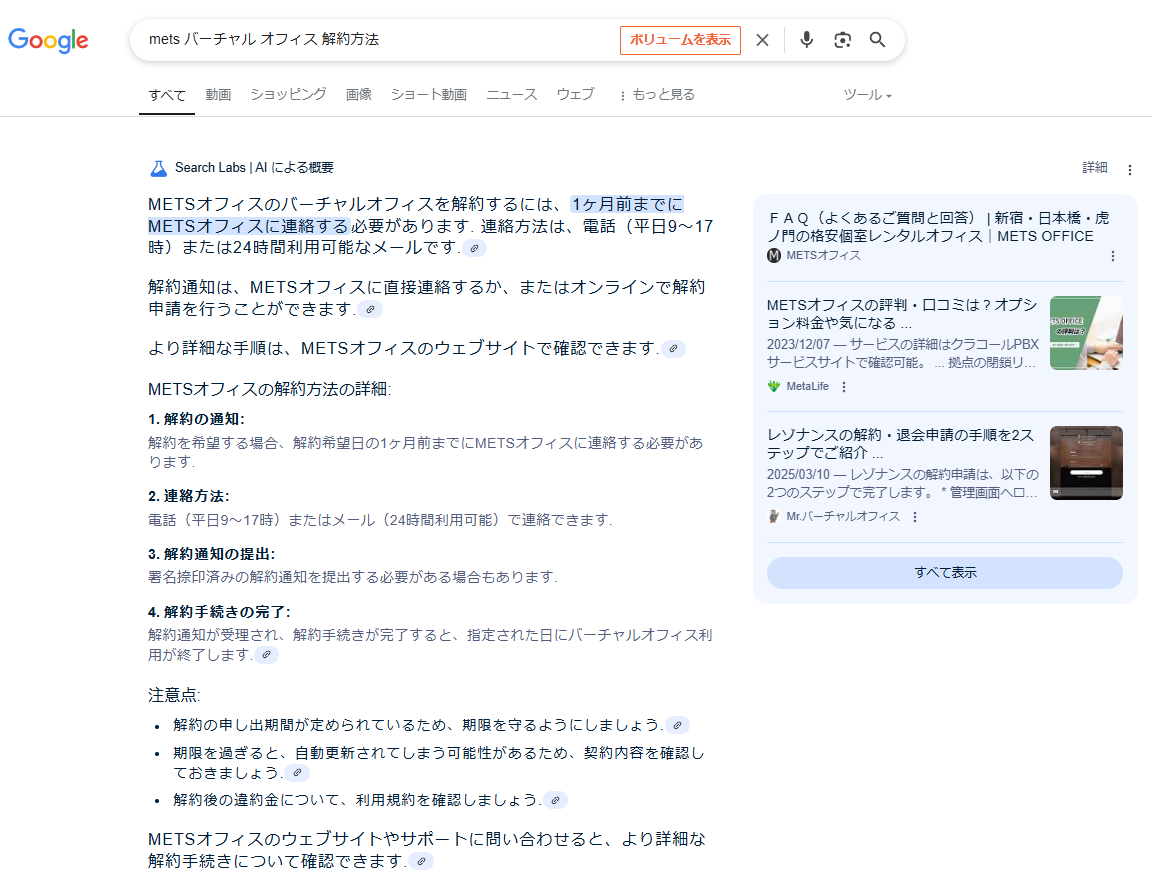This screenshot has width=1152, height=878.
Task: Open source link after ウェブサイトで確認できます
Action: point(673,349)
